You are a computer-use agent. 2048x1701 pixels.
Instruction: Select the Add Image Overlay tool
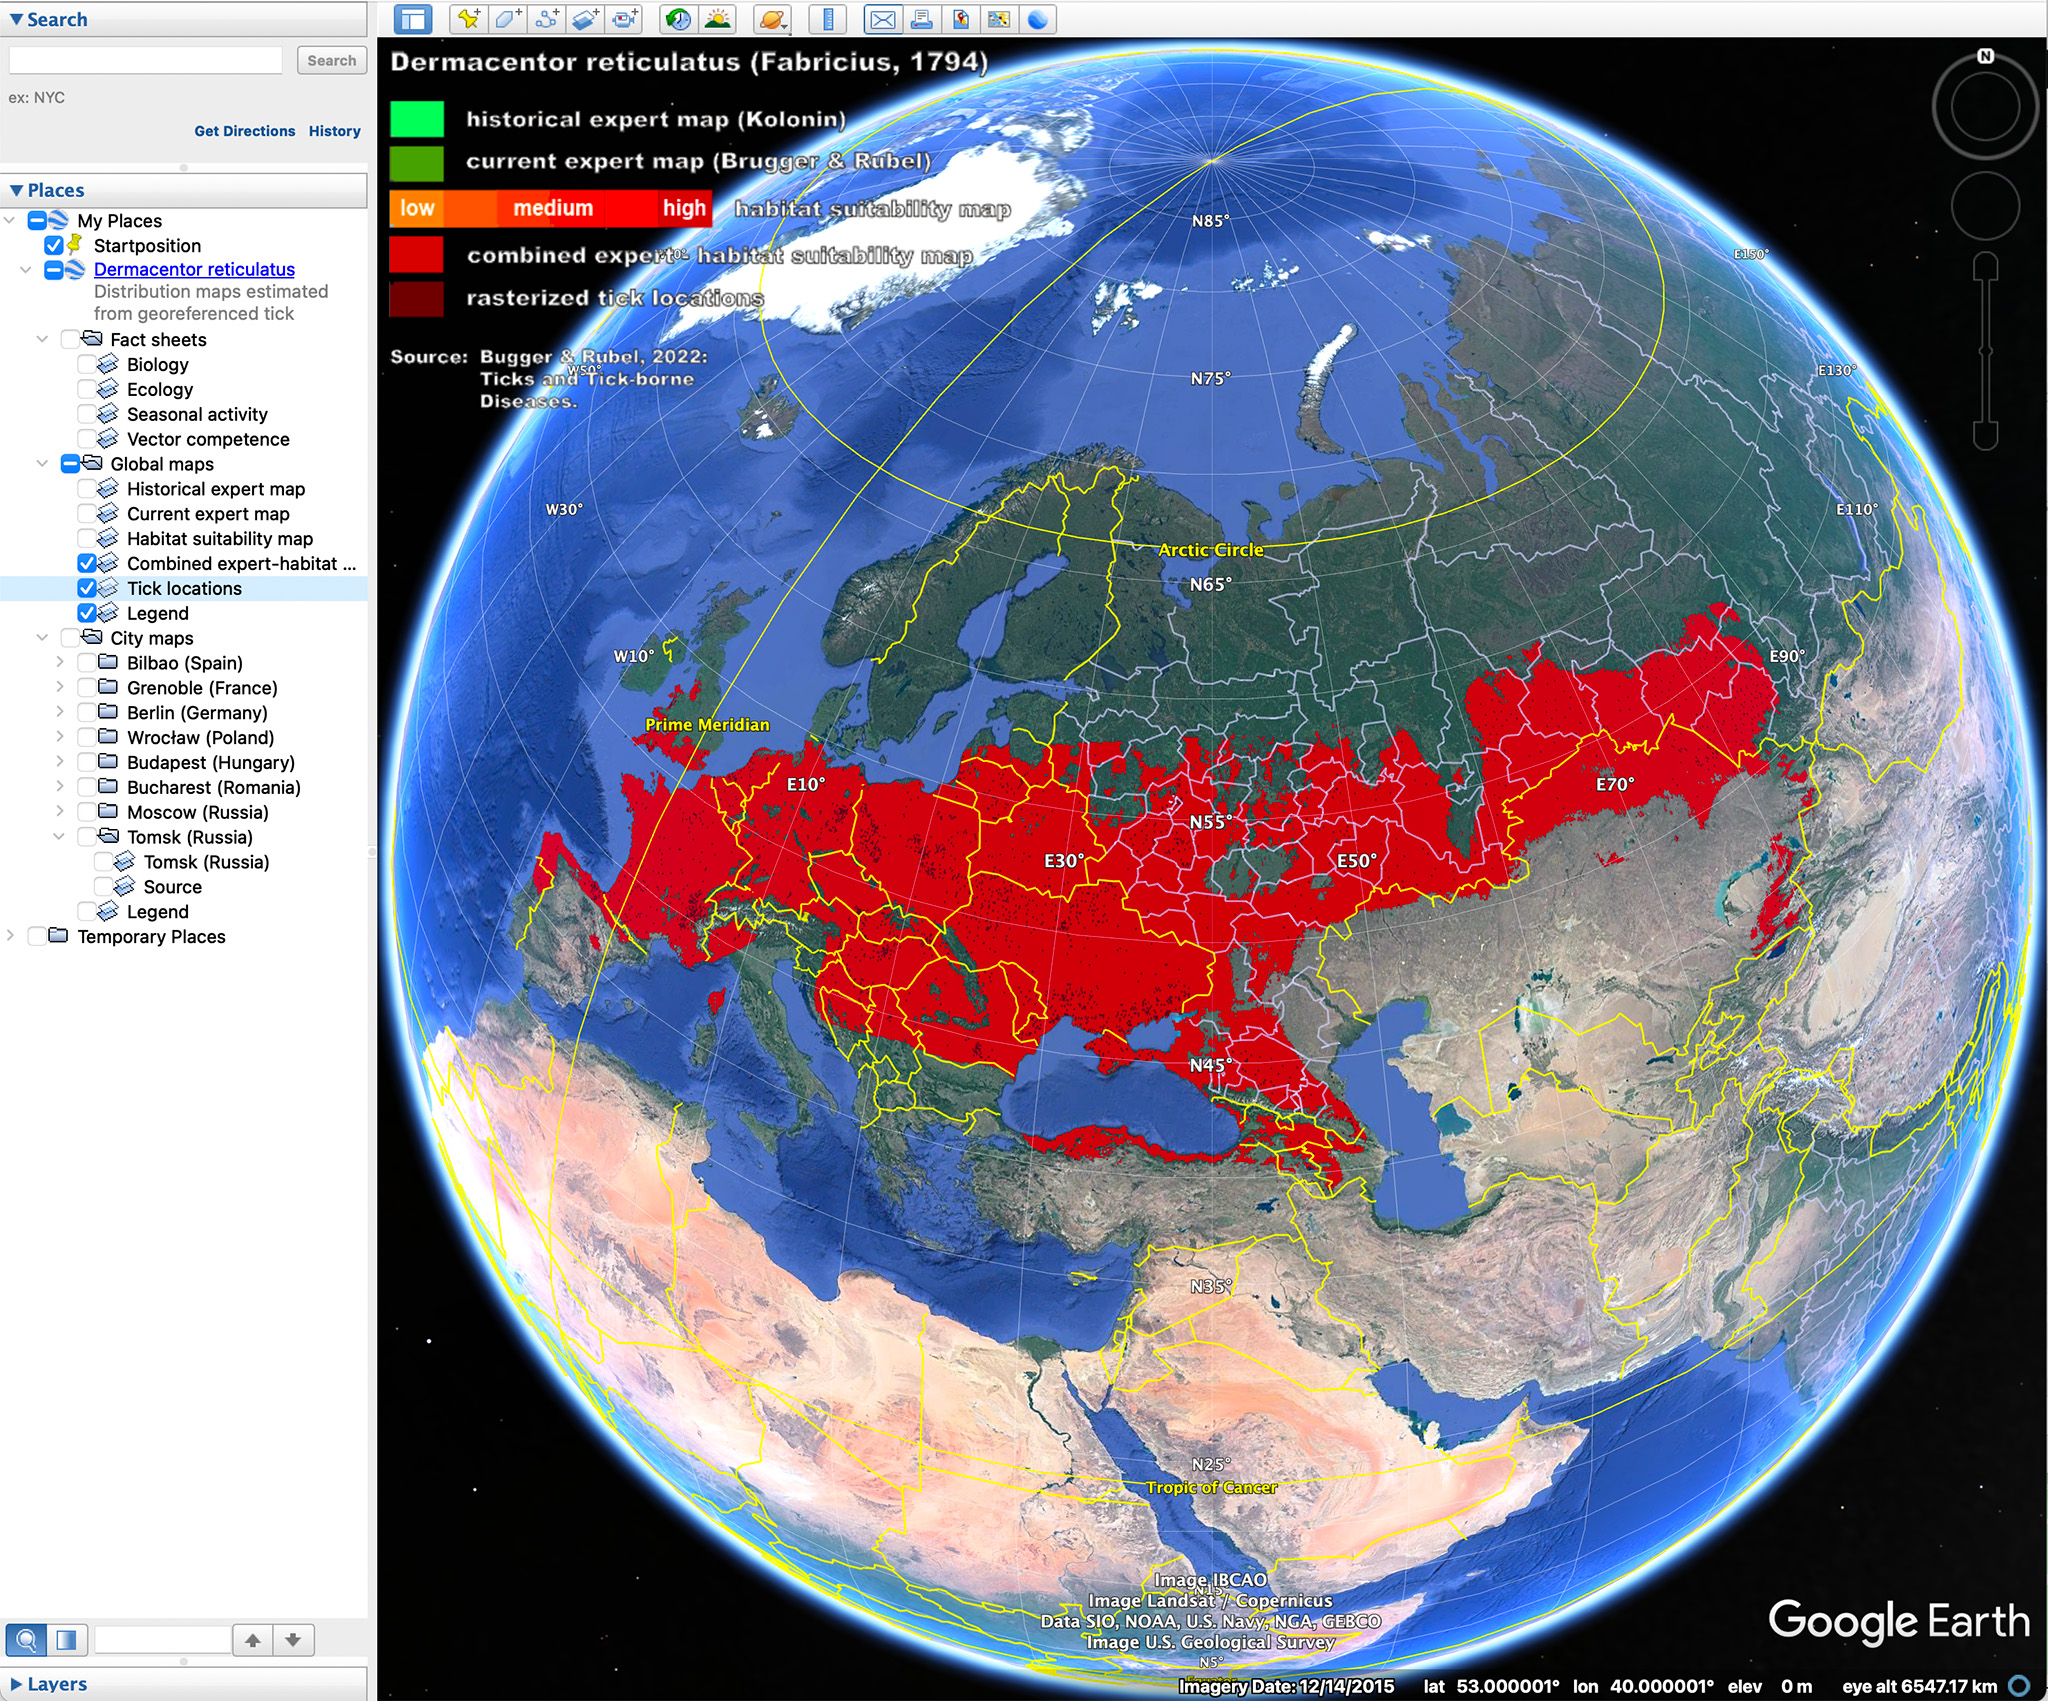(x=585, y=19)
